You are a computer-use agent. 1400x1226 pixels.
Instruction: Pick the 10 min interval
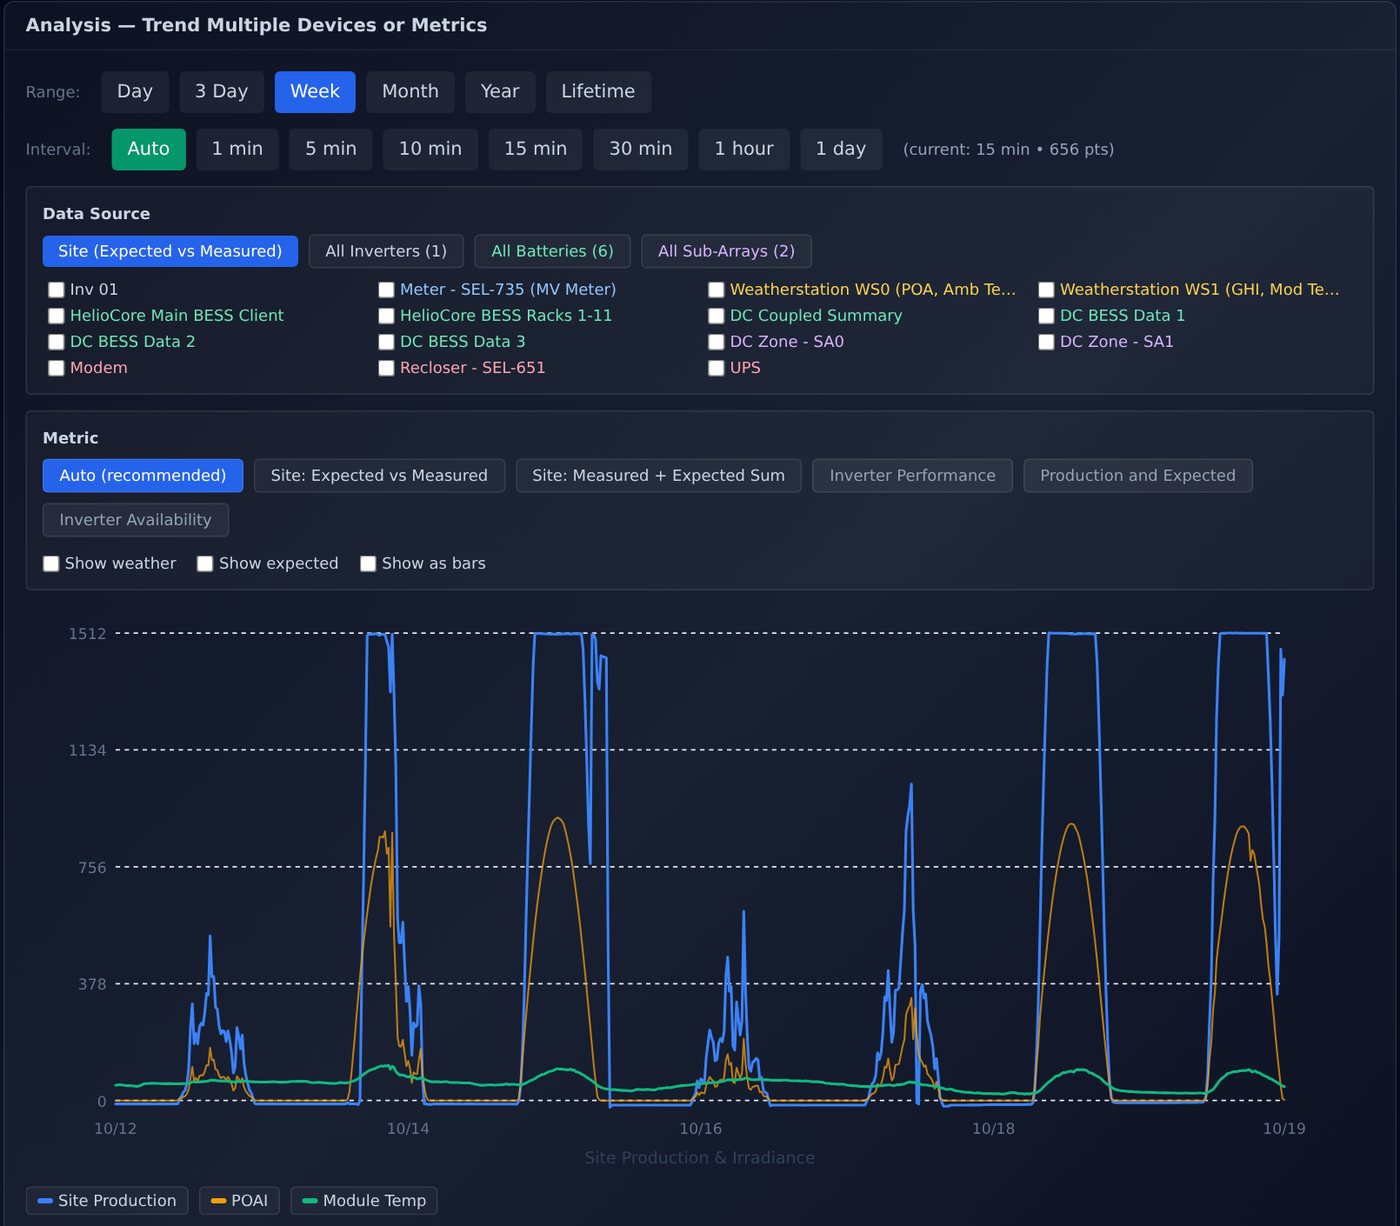pyautogui.click(x=430, y=149)
